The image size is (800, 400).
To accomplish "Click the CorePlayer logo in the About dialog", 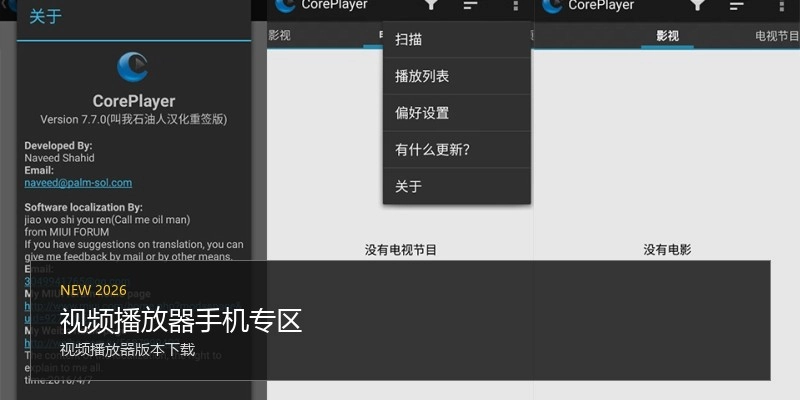I will click(x=133, y=67).
